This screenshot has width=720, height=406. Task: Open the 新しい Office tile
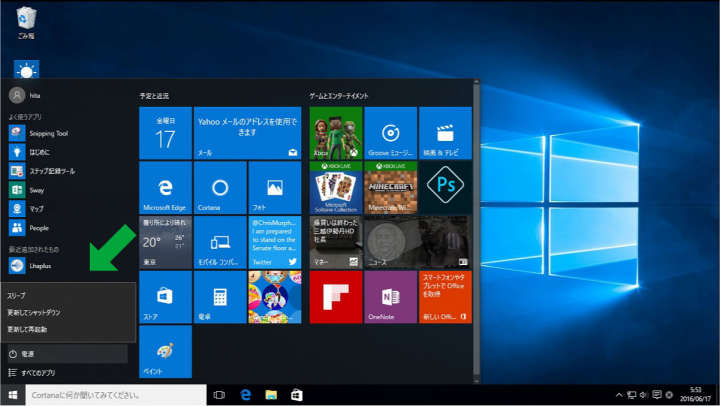445,297
